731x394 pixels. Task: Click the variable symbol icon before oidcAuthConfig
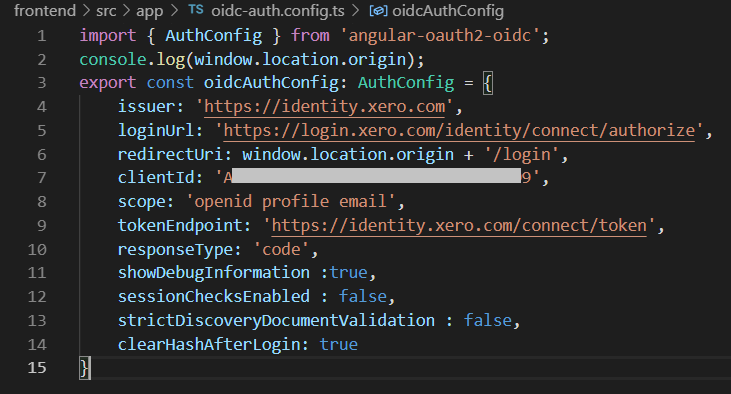pyautogui.click(x=378, y=10)
